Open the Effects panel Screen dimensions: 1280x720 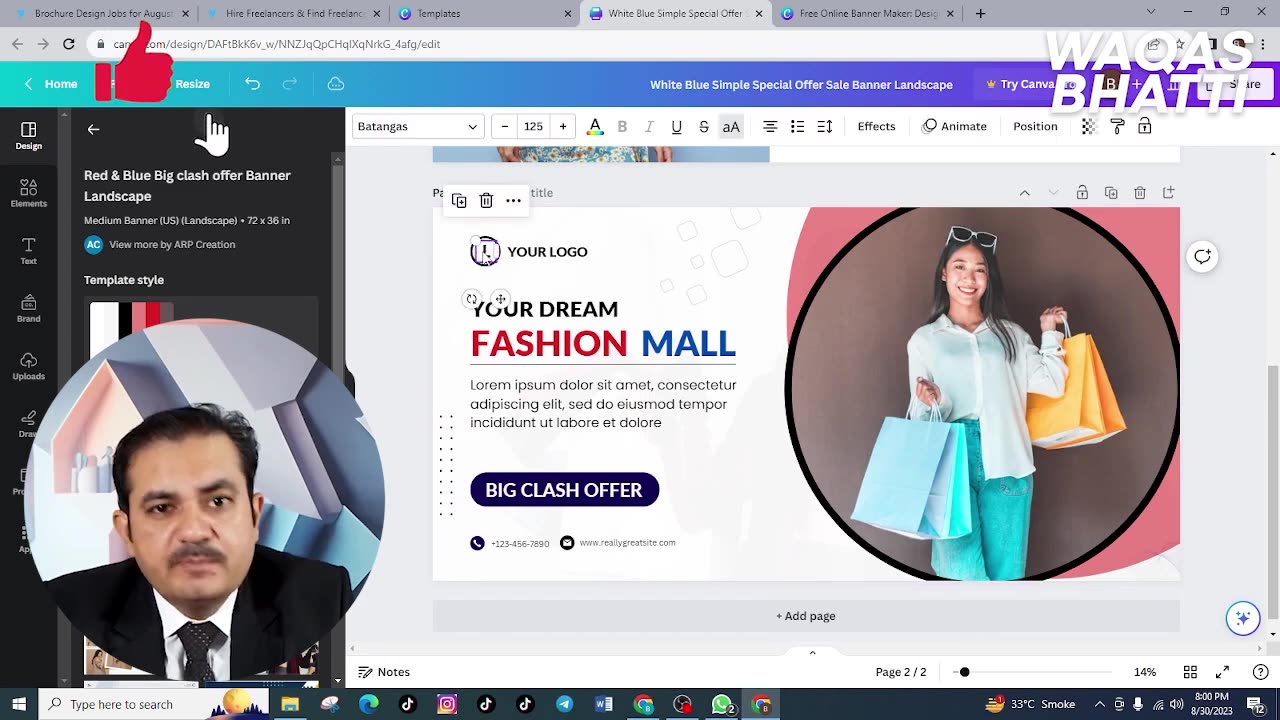[x=876, y=126]
